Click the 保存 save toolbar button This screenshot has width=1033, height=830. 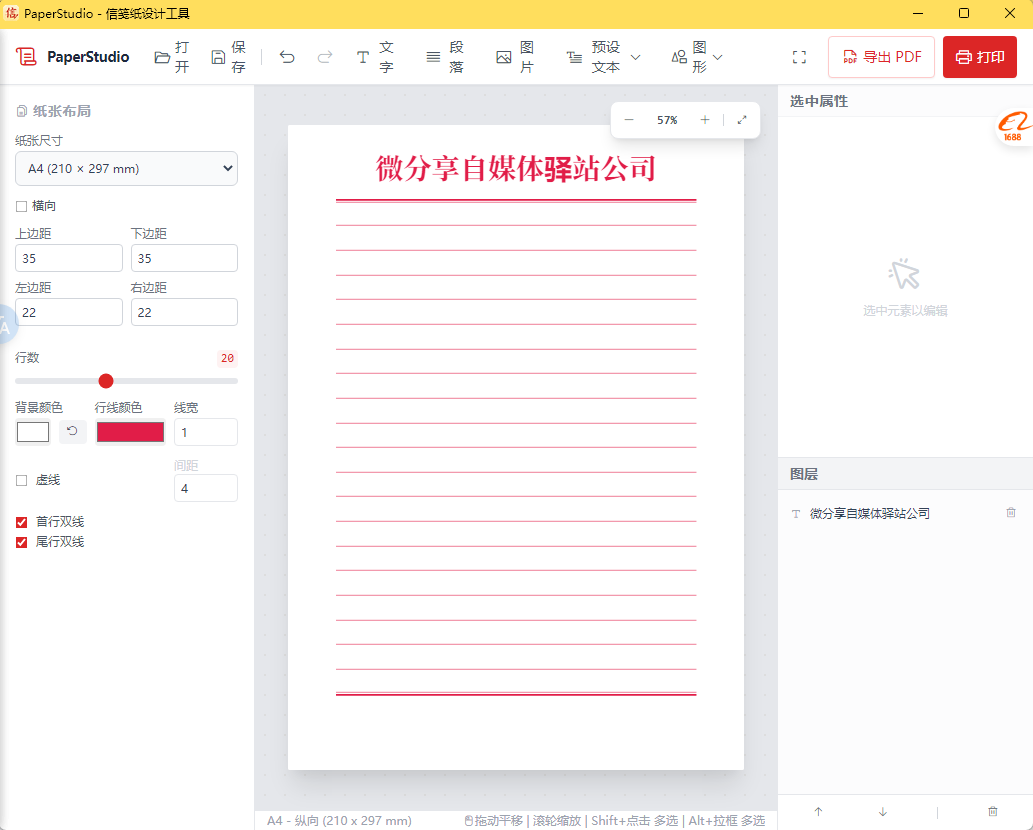click(229, 57)
